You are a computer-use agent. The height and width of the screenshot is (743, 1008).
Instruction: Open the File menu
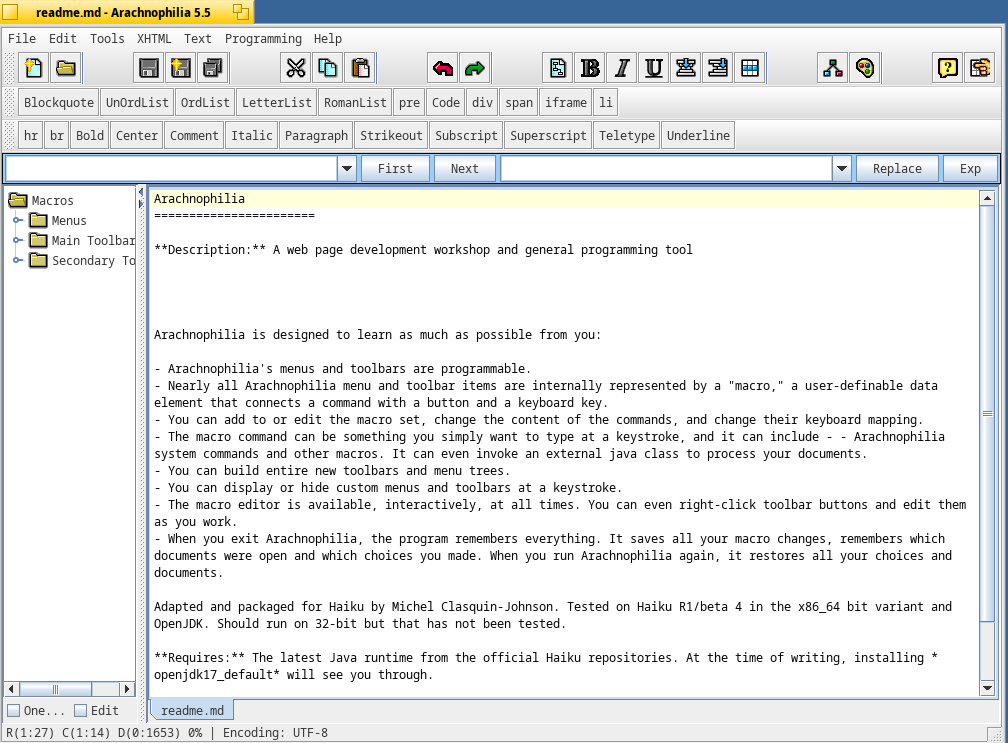[22, 39]
